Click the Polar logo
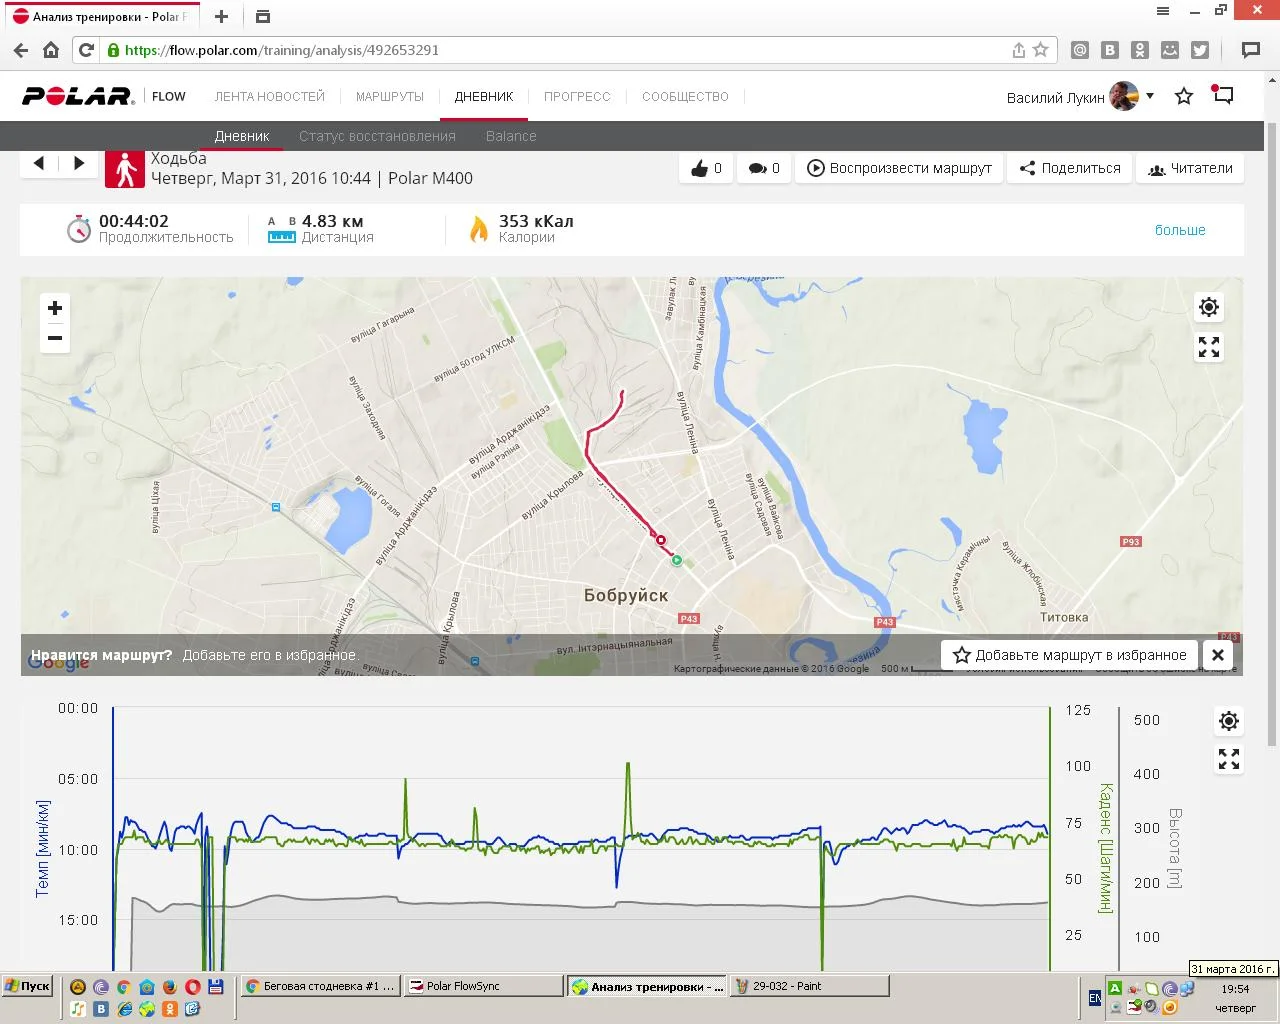Image resolution: width=1280 pixels, height=1024 pixels. [x=78, y=96]
